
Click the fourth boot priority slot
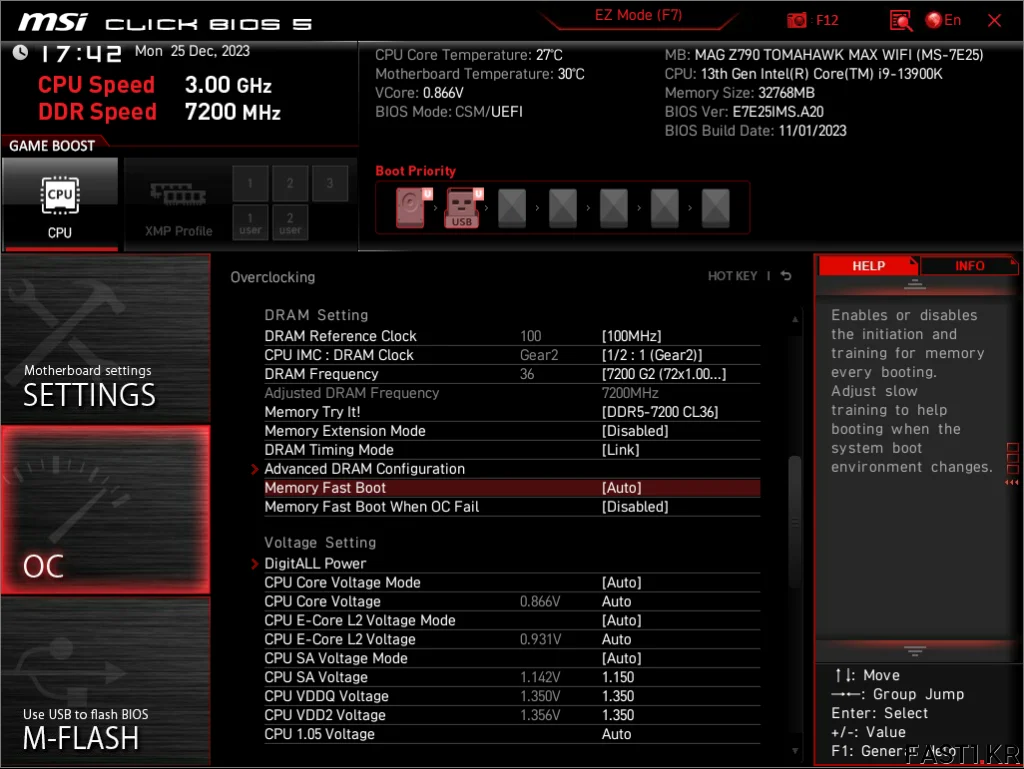coord(563,208)
